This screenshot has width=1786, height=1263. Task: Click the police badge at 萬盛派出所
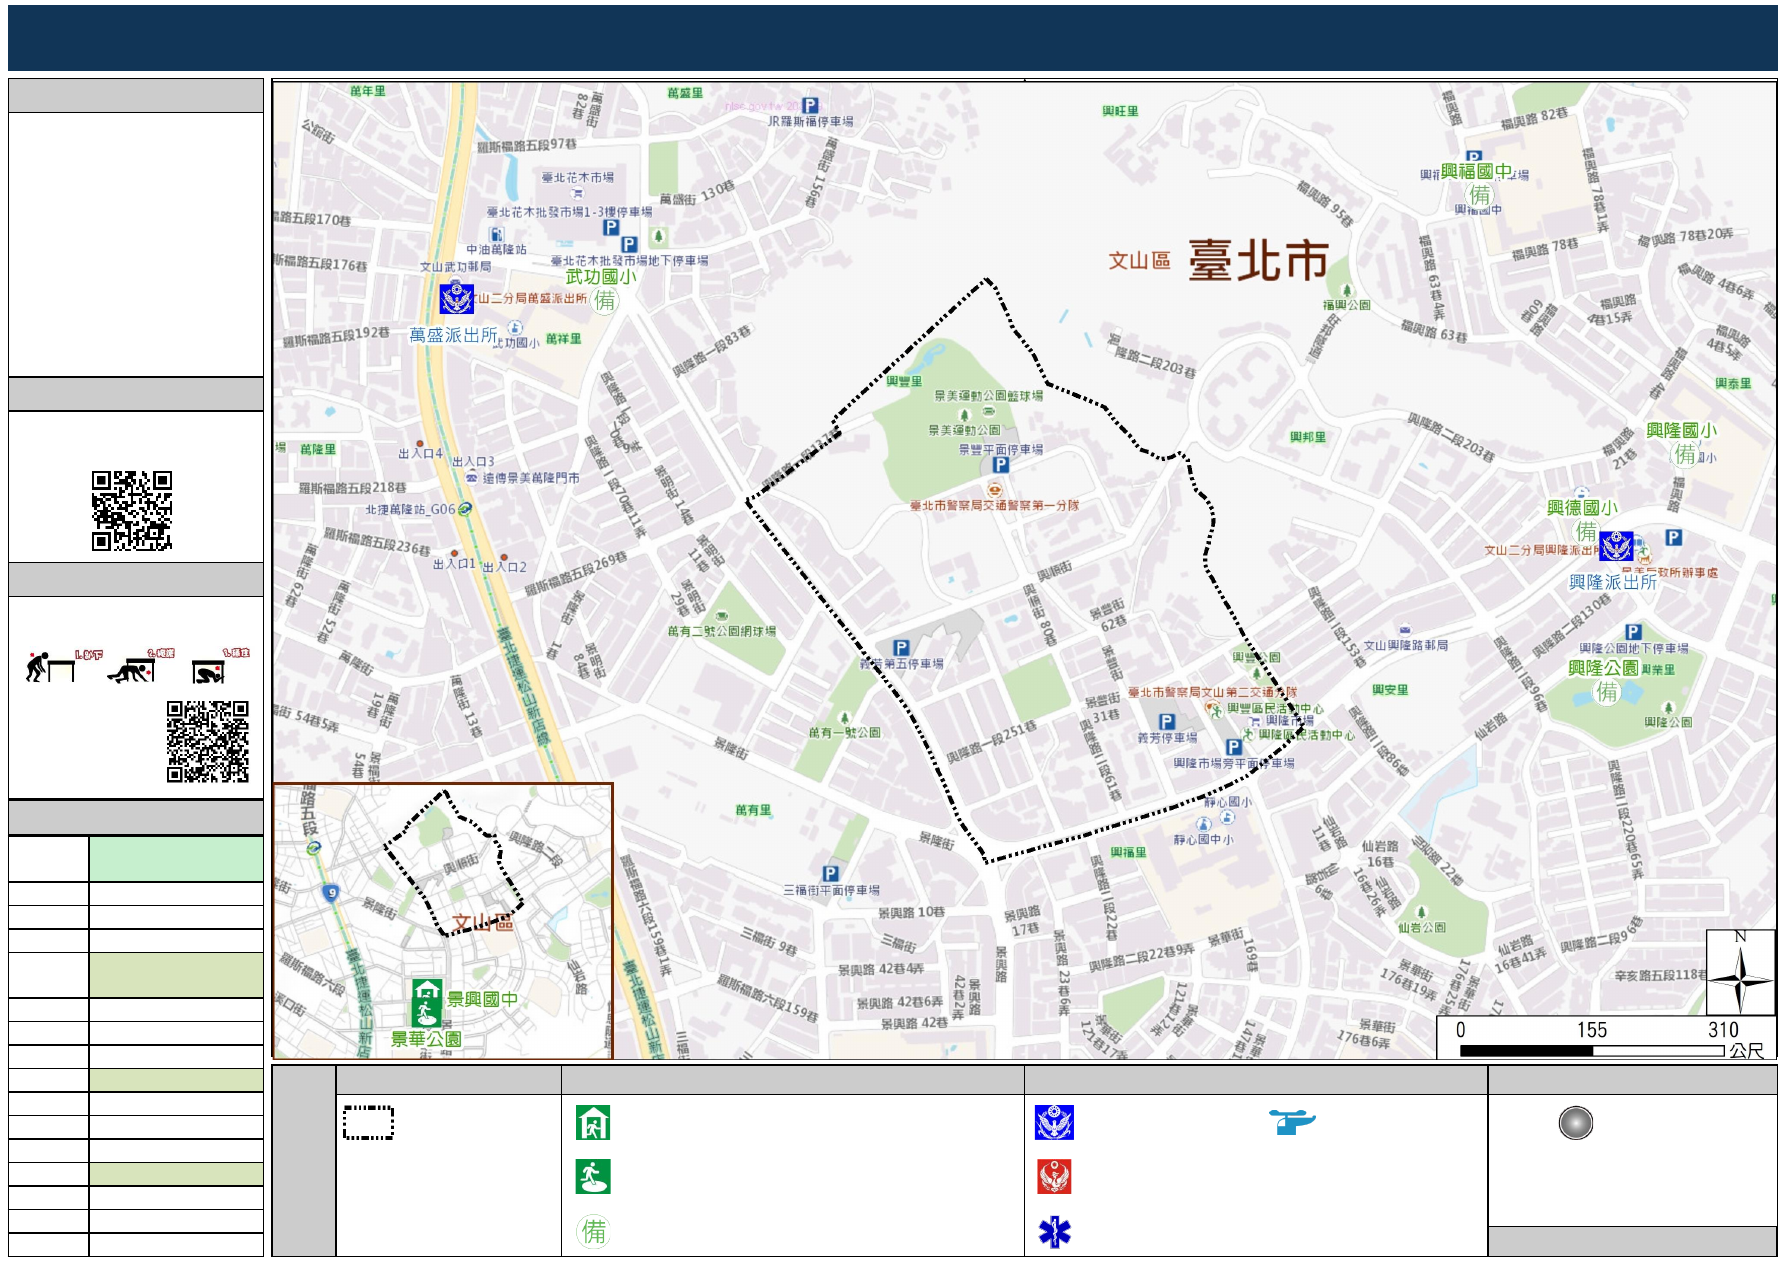(457, 298)
